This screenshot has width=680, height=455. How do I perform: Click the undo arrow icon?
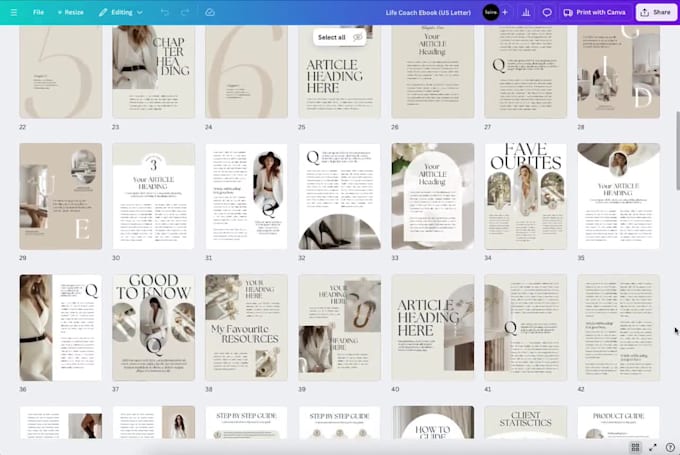[165, 12]
